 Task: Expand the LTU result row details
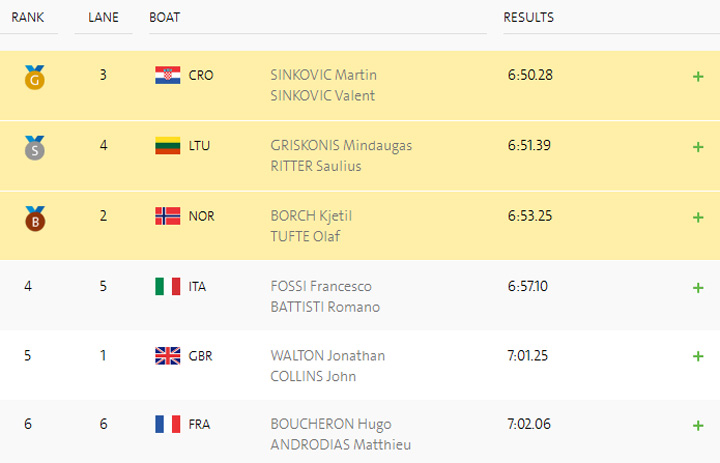point(698,146)
